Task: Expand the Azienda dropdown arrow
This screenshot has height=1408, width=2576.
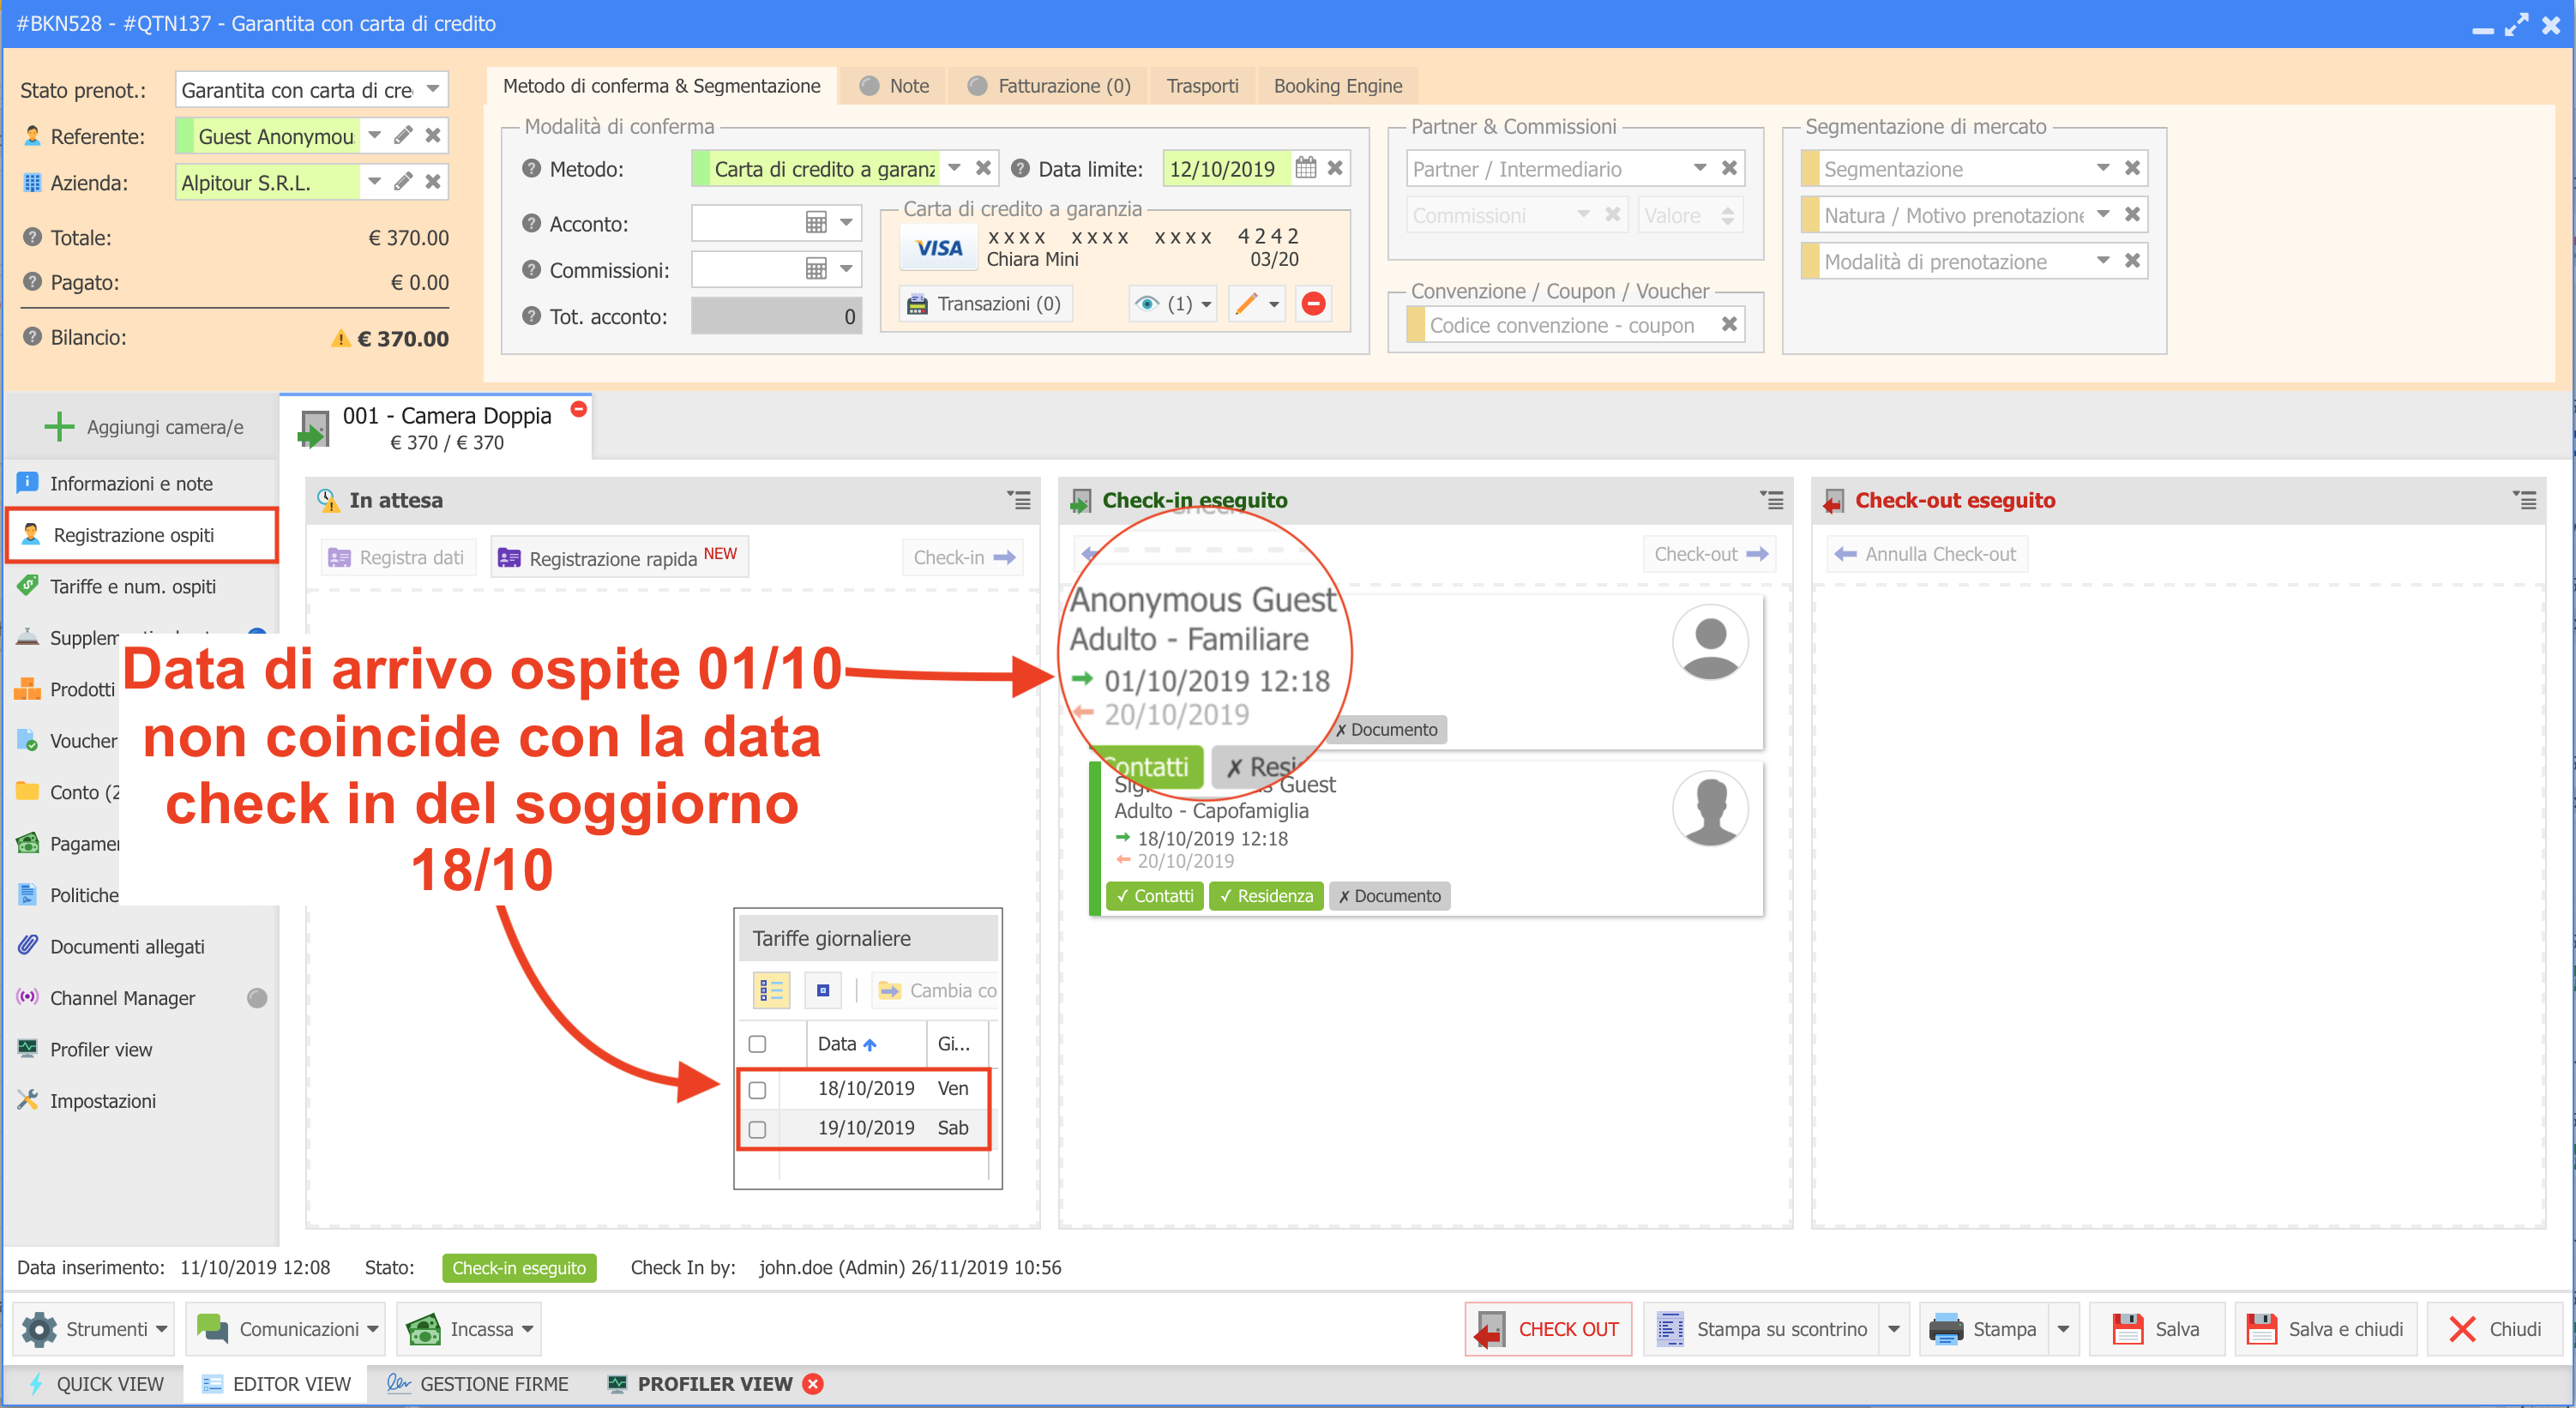Action: click(x=374, y=181)
